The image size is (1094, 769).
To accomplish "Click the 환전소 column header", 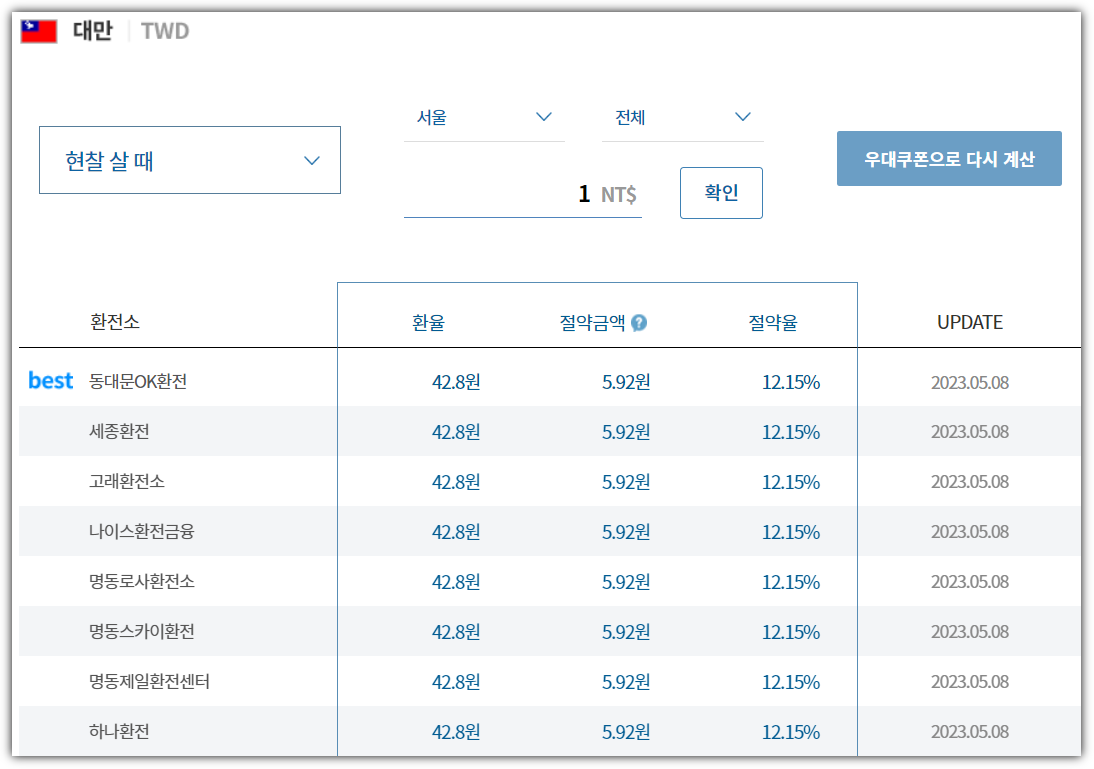I will pos(114,322).
